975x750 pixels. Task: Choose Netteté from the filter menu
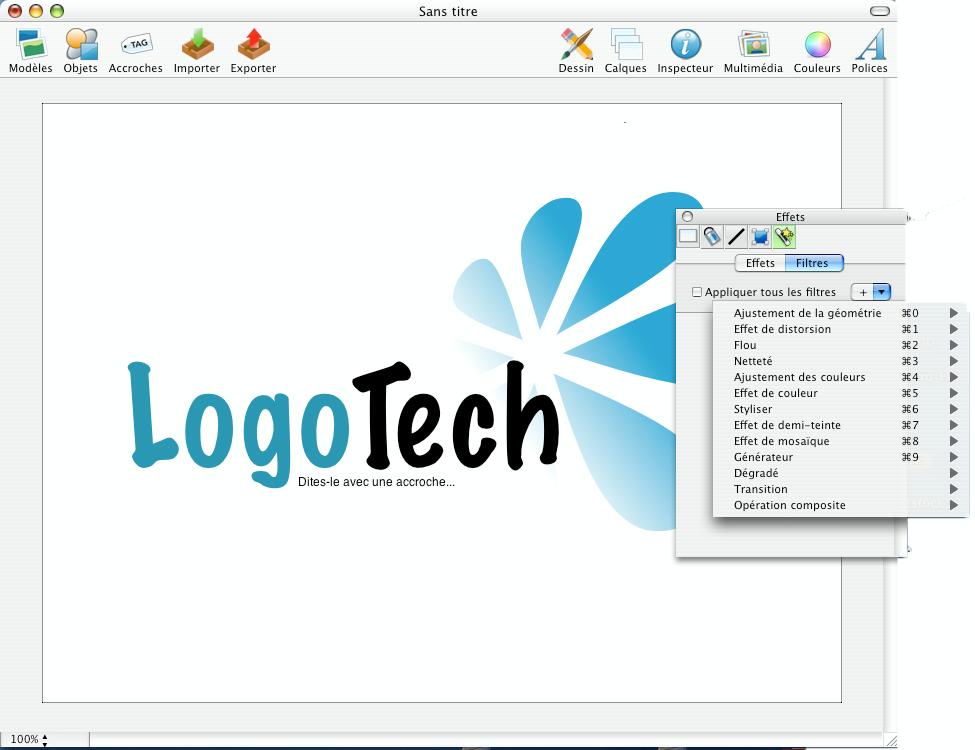tap(754, 361)
